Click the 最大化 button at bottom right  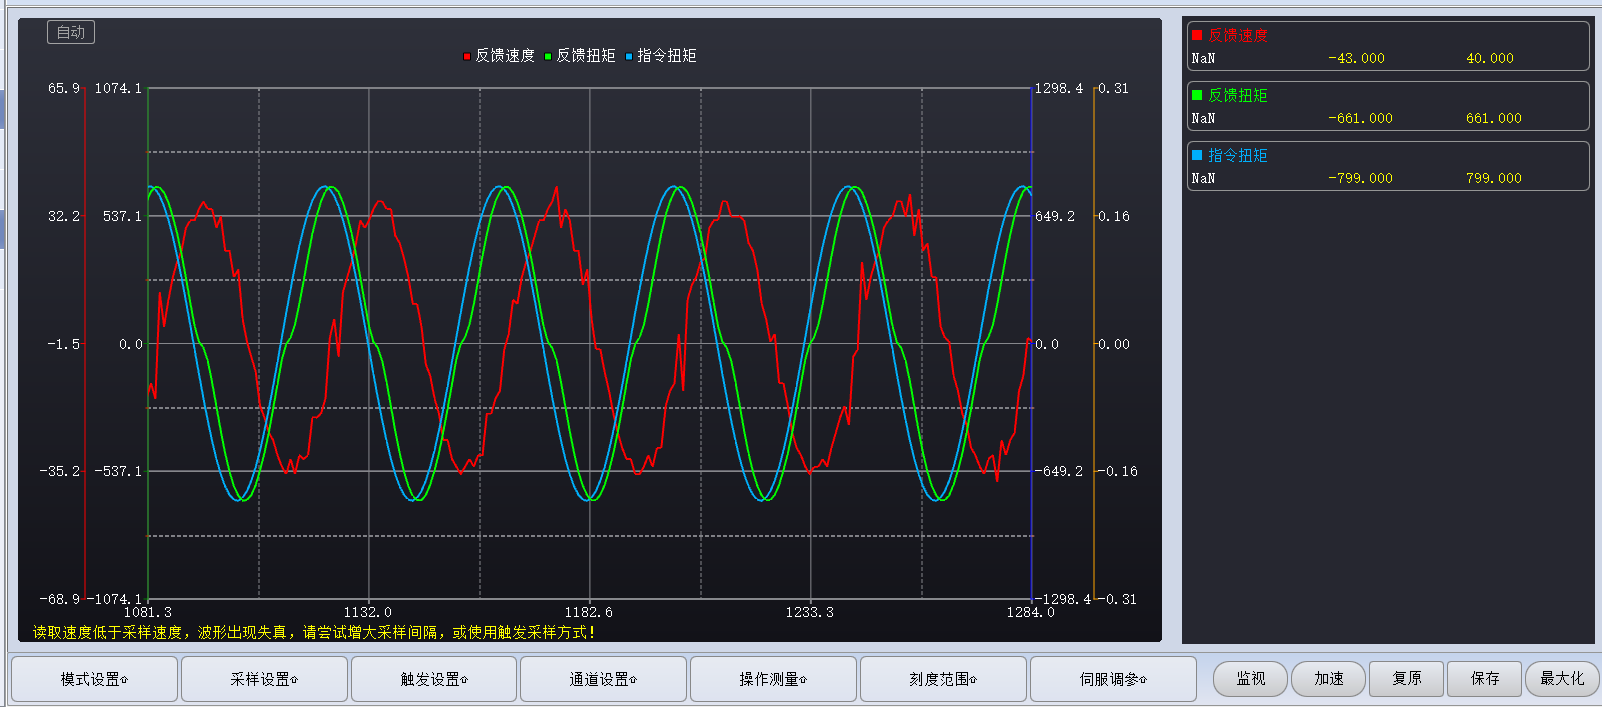[1562, 678]
